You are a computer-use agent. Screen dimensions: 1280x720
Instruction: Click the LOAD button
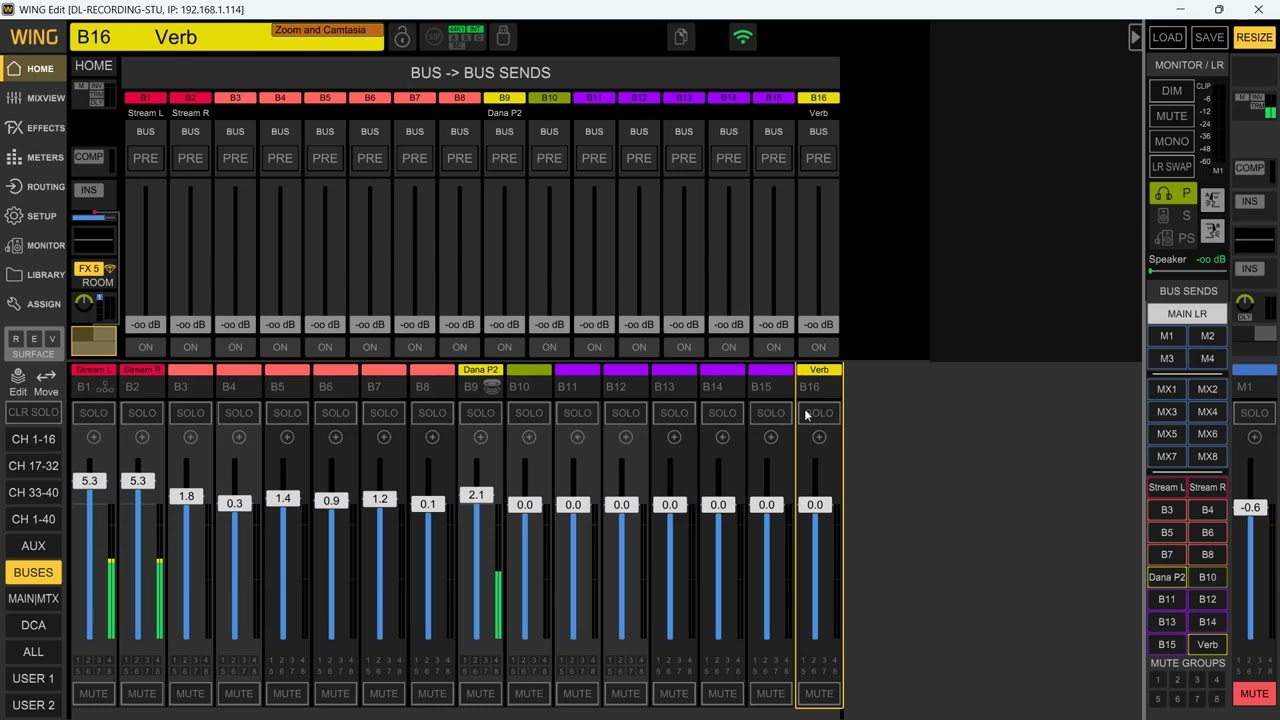click(1167, 37)
